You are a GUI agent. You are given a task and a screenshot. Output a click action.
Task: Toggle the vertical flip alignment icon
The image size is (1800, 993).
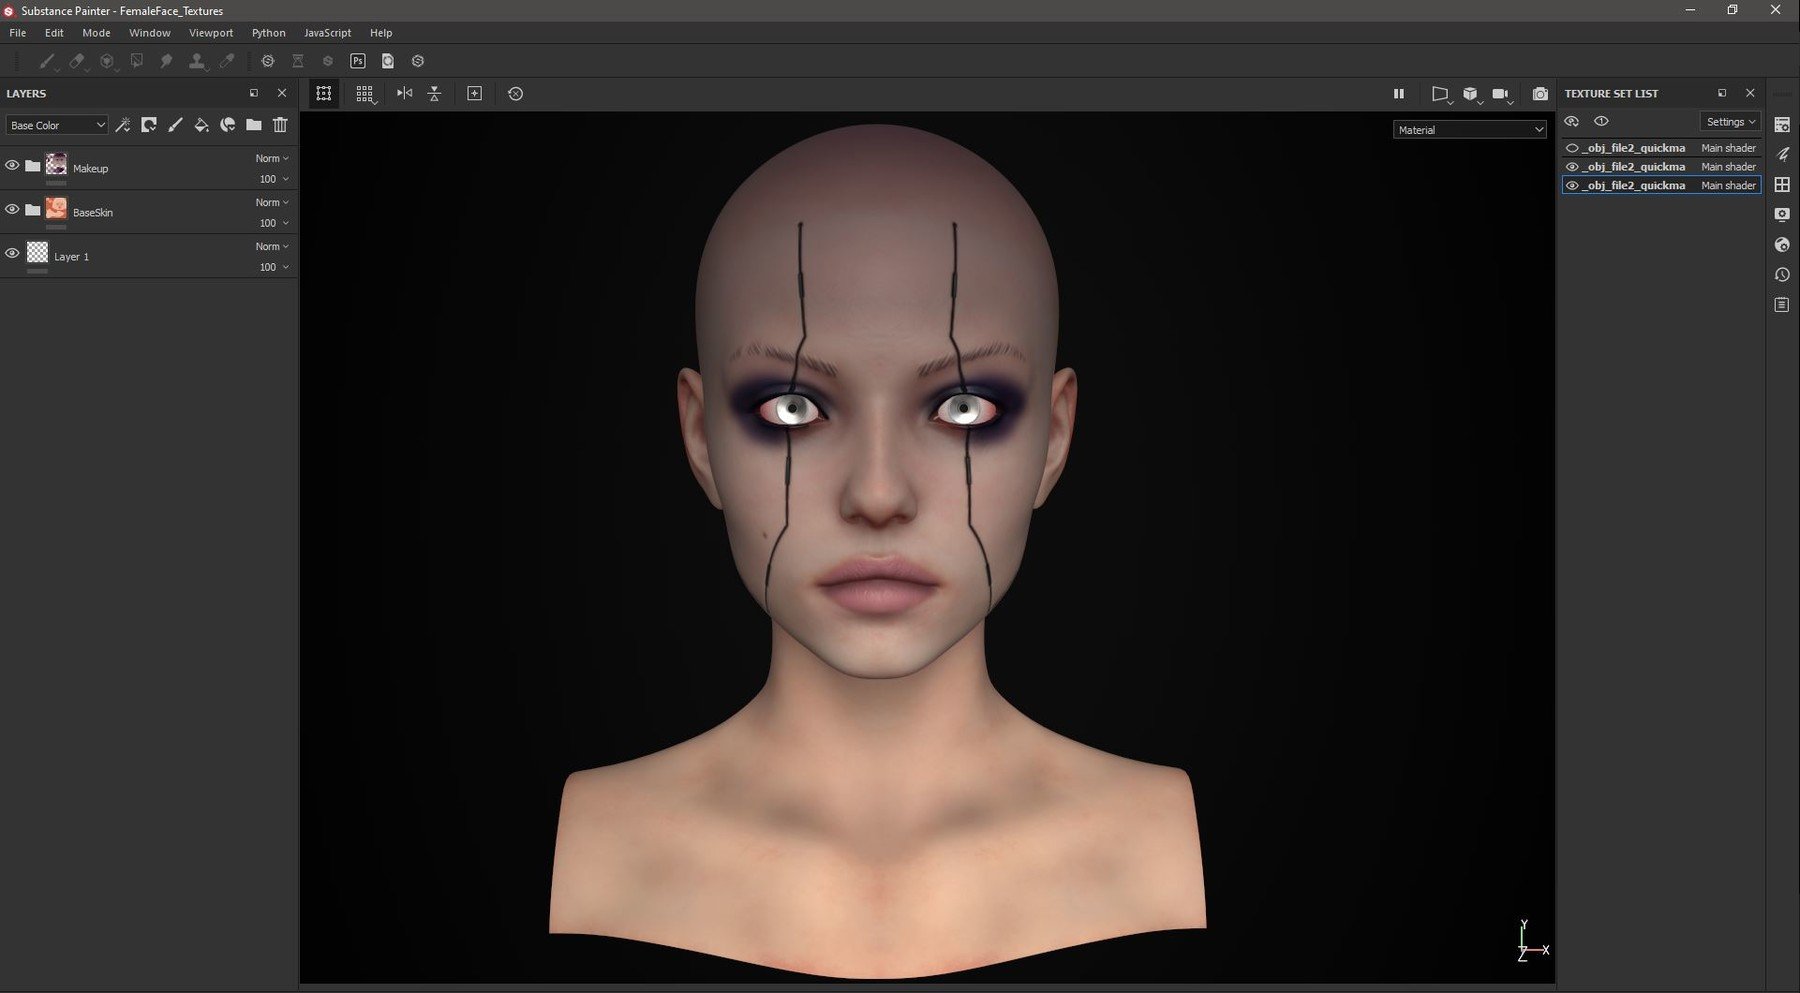(434, 93)
